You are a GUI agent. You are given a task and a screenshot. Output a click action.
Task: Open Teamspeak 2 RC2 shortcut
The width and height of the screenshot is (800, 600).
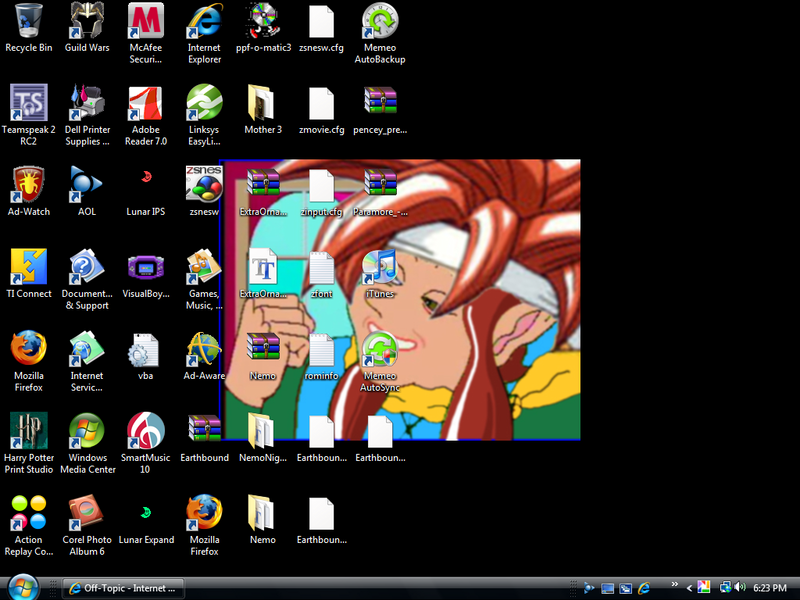28,103
